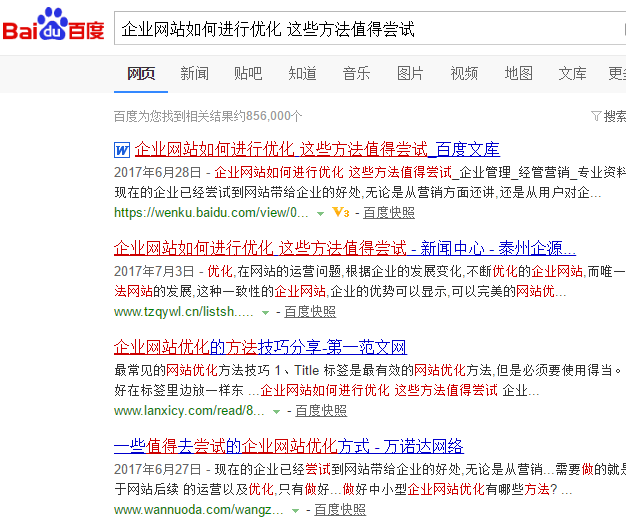Switch to the 新闻 tab
The height and width of the screenshot is (525, 626).
[x=195, y=73]
